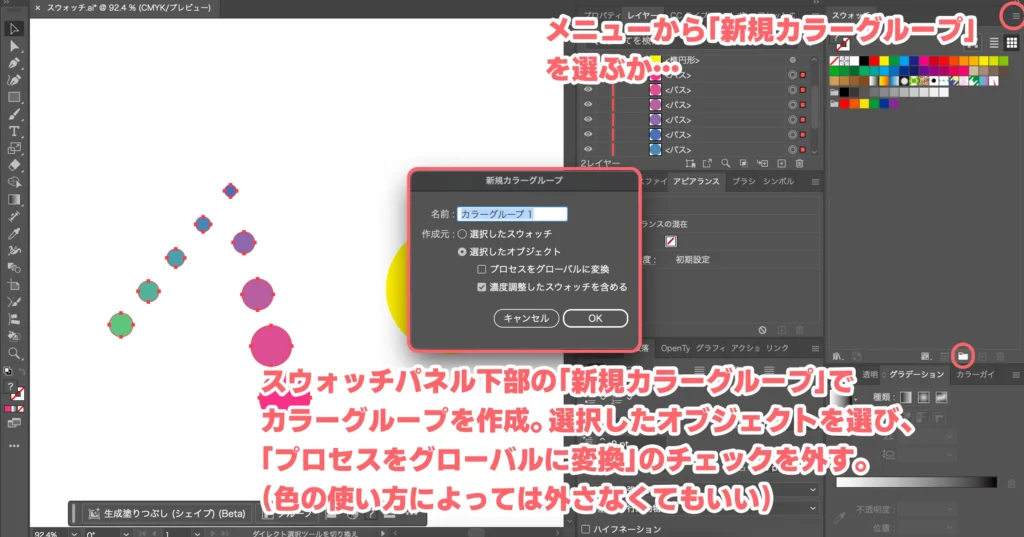Screen dimensions: 1024x537
Task: Select the green circle on canvas
Action: (121, 325)
